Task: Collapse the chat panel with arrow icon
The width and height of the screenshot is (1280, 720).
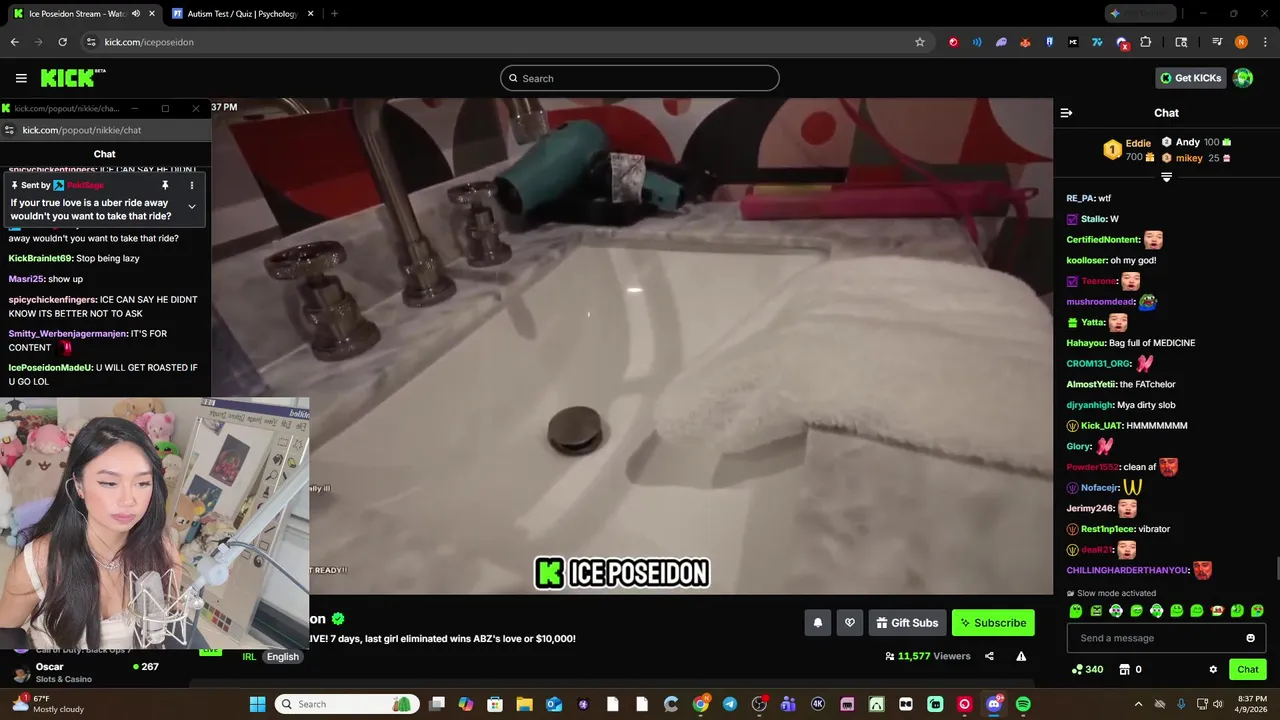Action: click(1066, 113)
